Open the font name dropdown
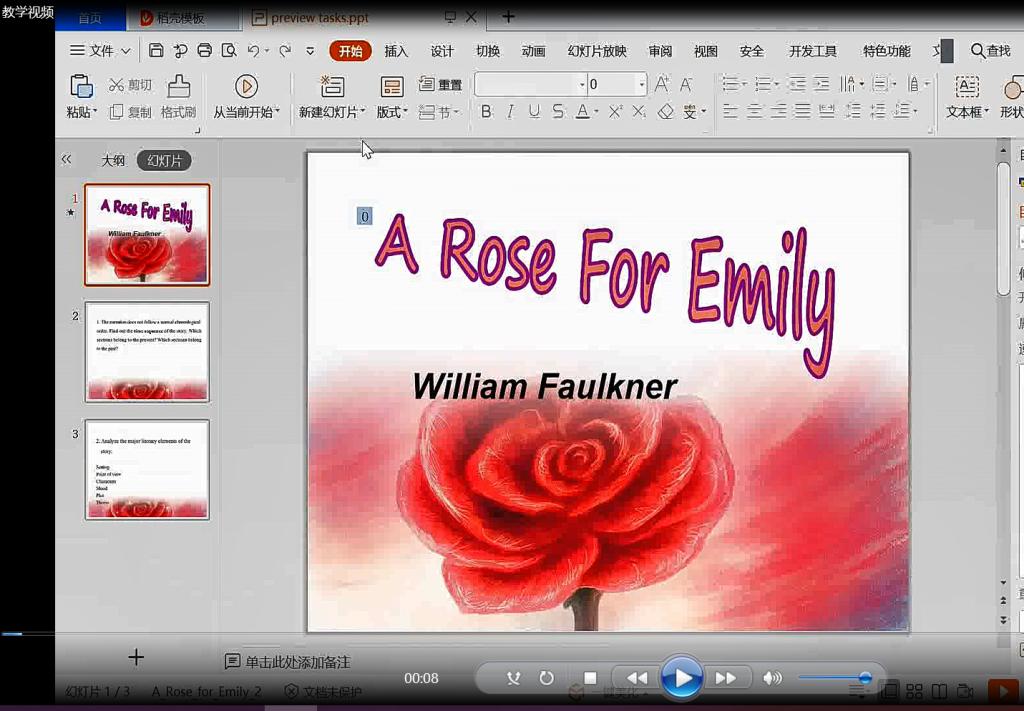1024x711 pixels. [x=582, y=85]
